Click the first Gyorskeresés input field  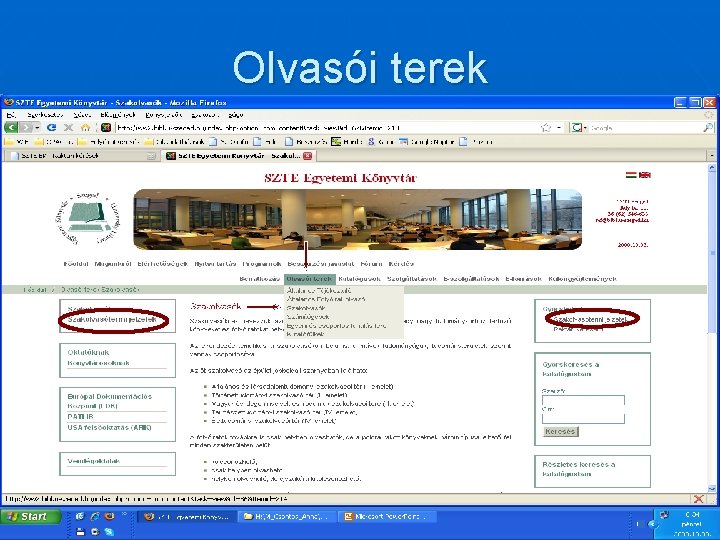pos(583,400)
